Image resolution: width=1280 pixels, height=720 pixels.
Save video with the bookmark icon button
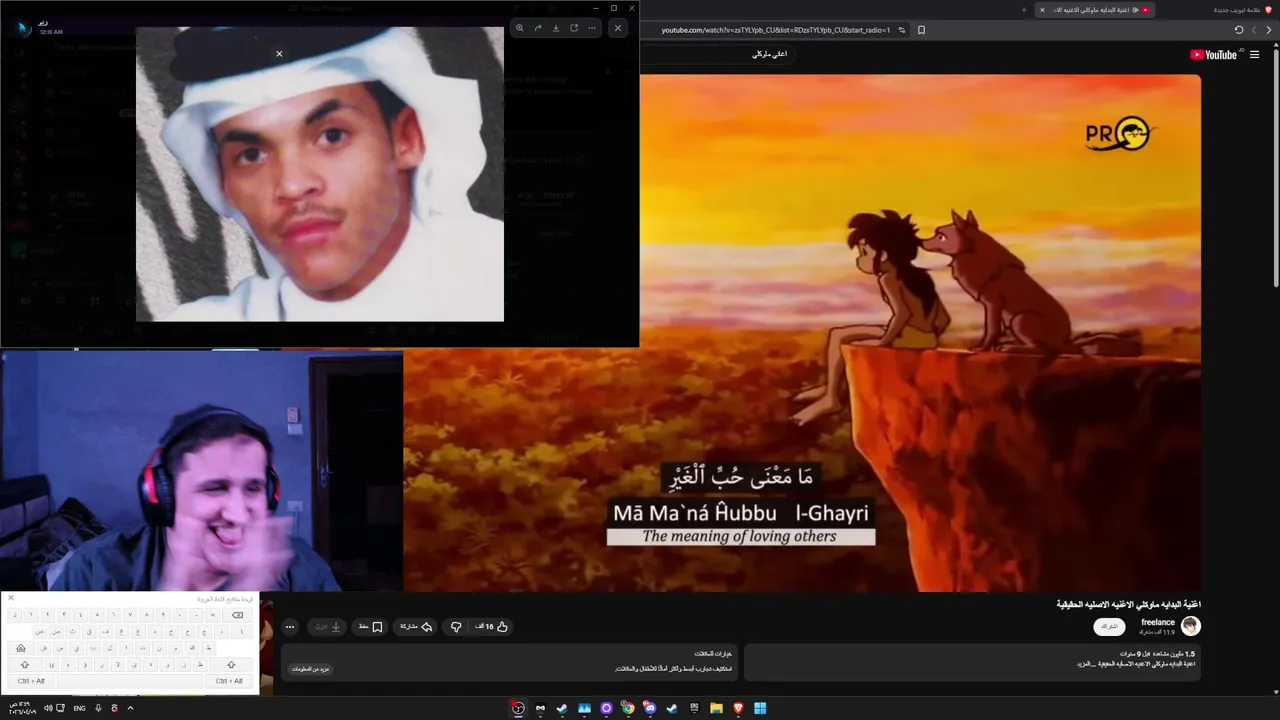click(371, 627)
